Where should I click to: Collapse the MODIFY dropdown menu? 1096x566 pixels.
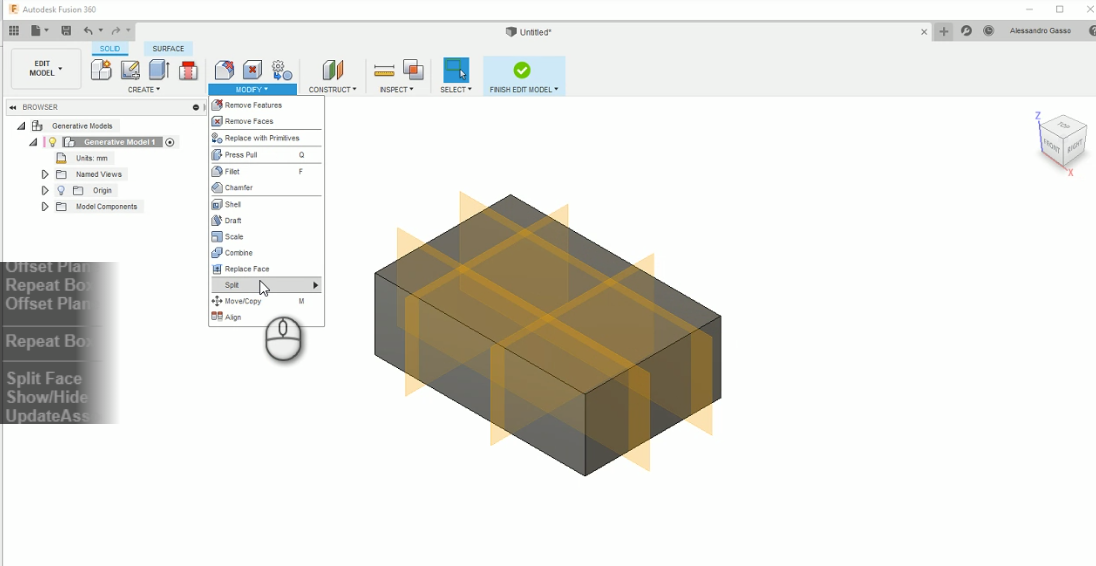point(252,89)
